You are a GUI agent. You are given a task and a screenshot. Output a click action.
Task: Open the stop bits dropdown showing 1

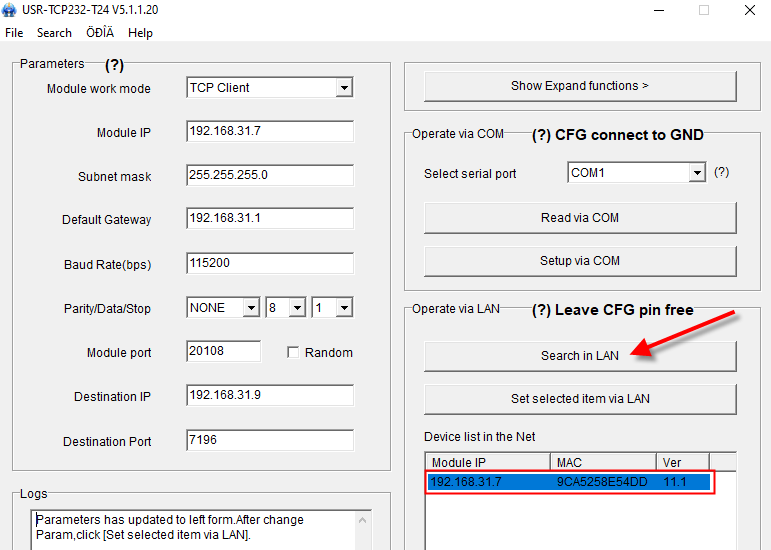point(343,308)
